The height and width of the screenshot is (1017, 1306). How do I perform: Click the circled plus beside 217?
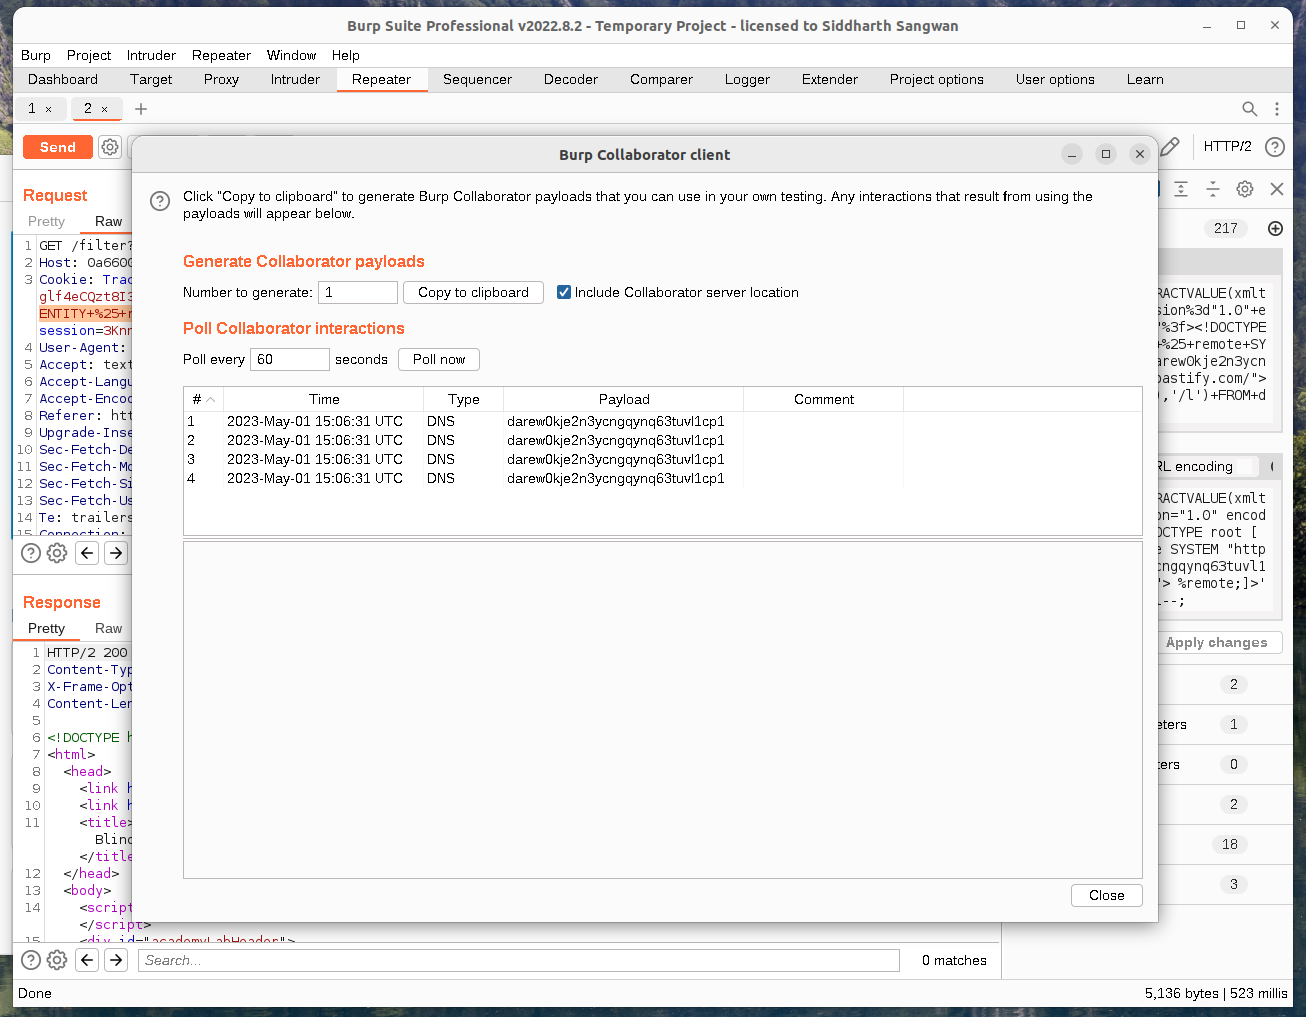[1275, 228]
